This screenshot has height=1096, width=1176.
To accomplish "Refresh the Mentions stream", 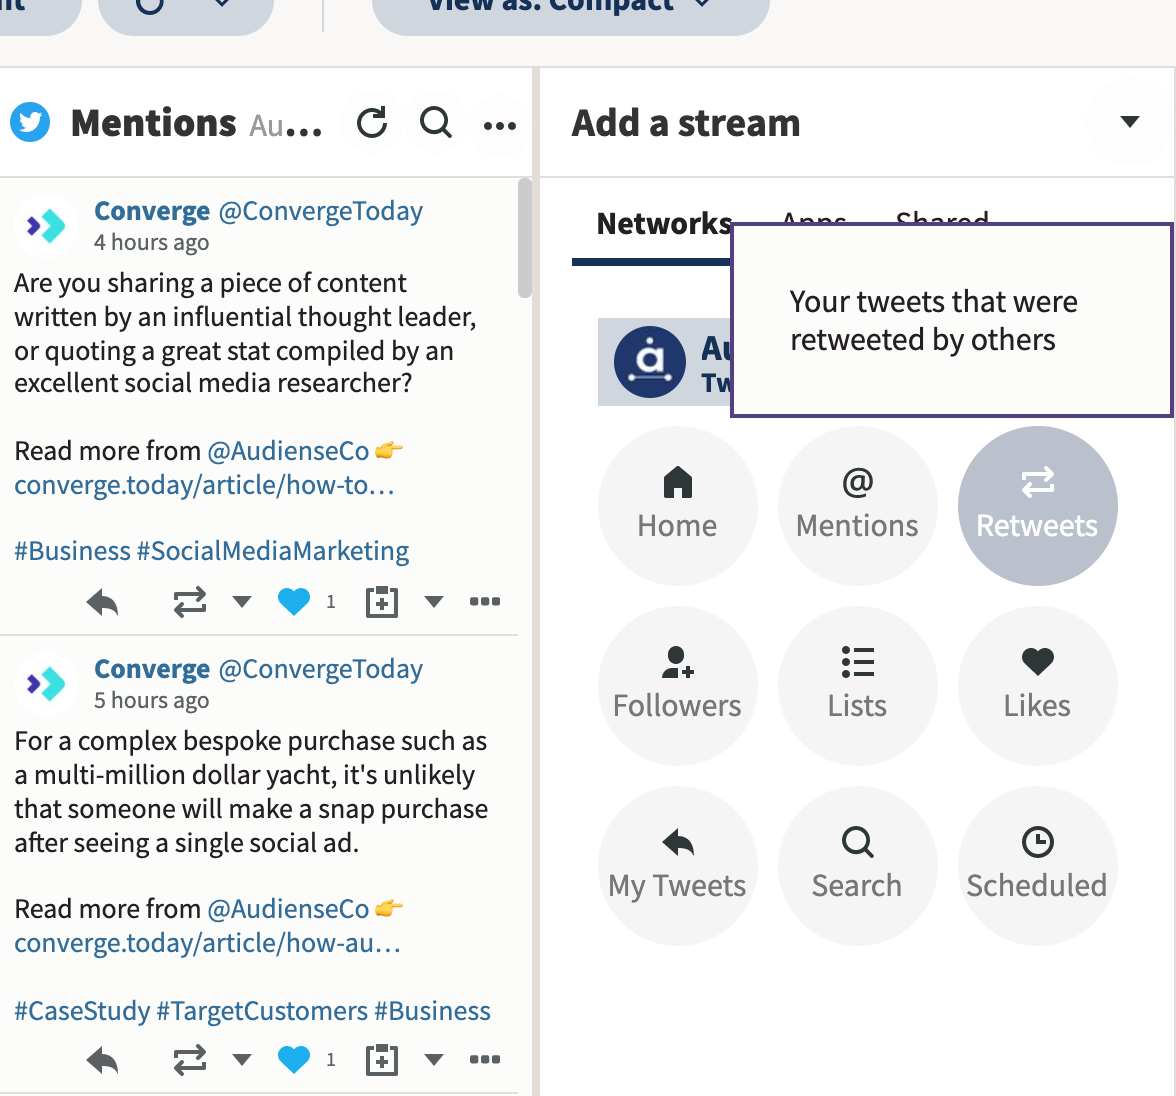I will click(371, 122).
